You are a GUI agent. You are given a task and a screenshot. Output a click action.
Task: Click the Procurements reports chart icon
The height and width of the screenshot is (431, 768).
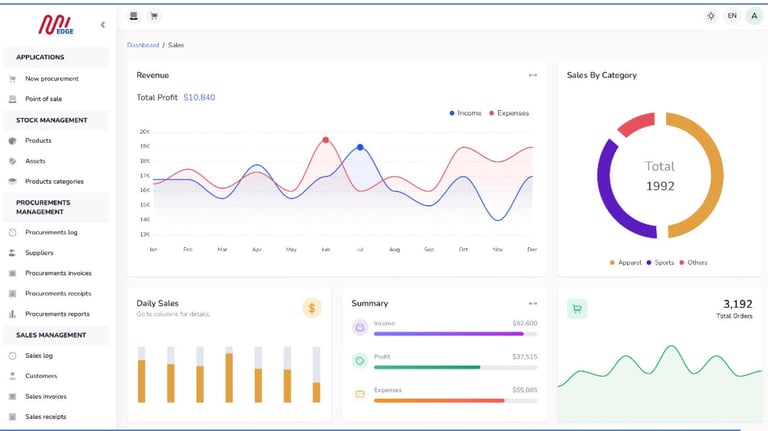[x=13, y=314]
